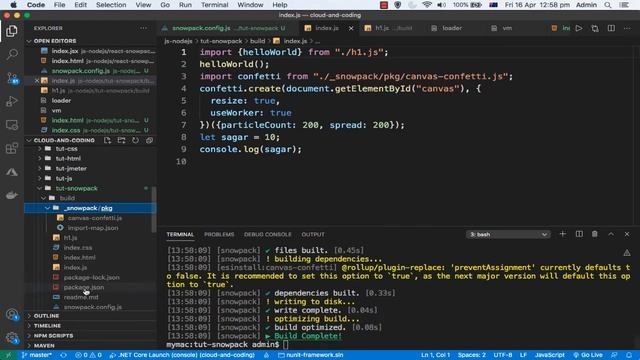The width and height of the screenshot is (640, 360).
Task: Show the Output panel tab
Action: point(313,234)
